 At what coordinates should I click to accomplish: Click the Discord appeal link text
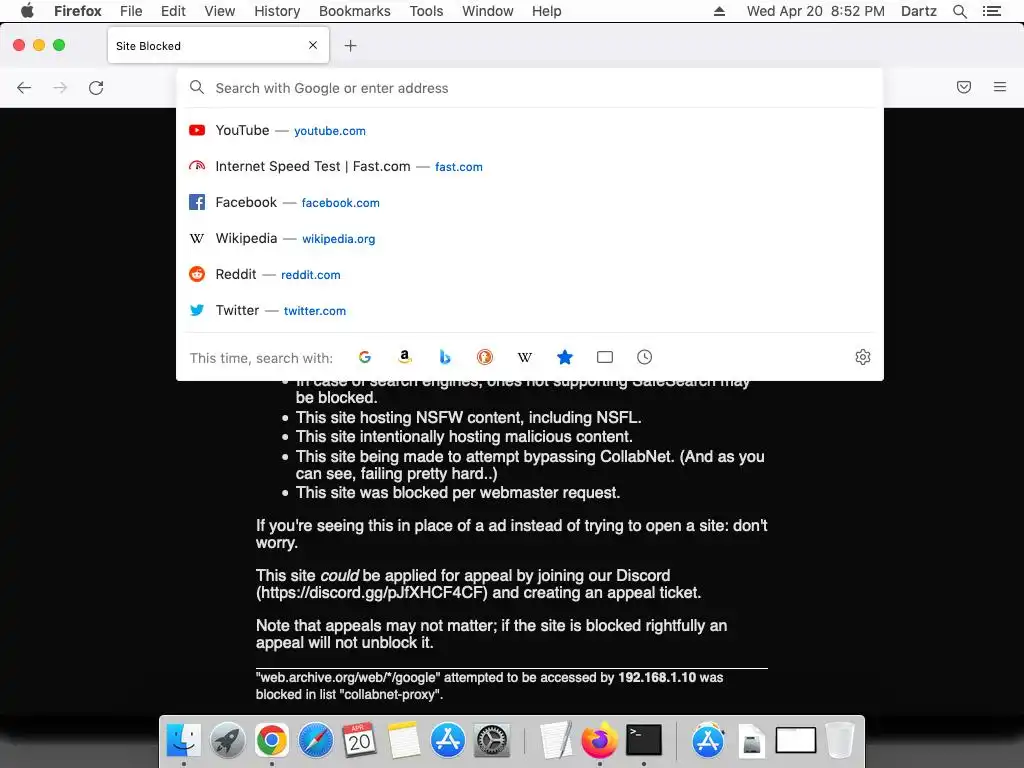[372, 593]
